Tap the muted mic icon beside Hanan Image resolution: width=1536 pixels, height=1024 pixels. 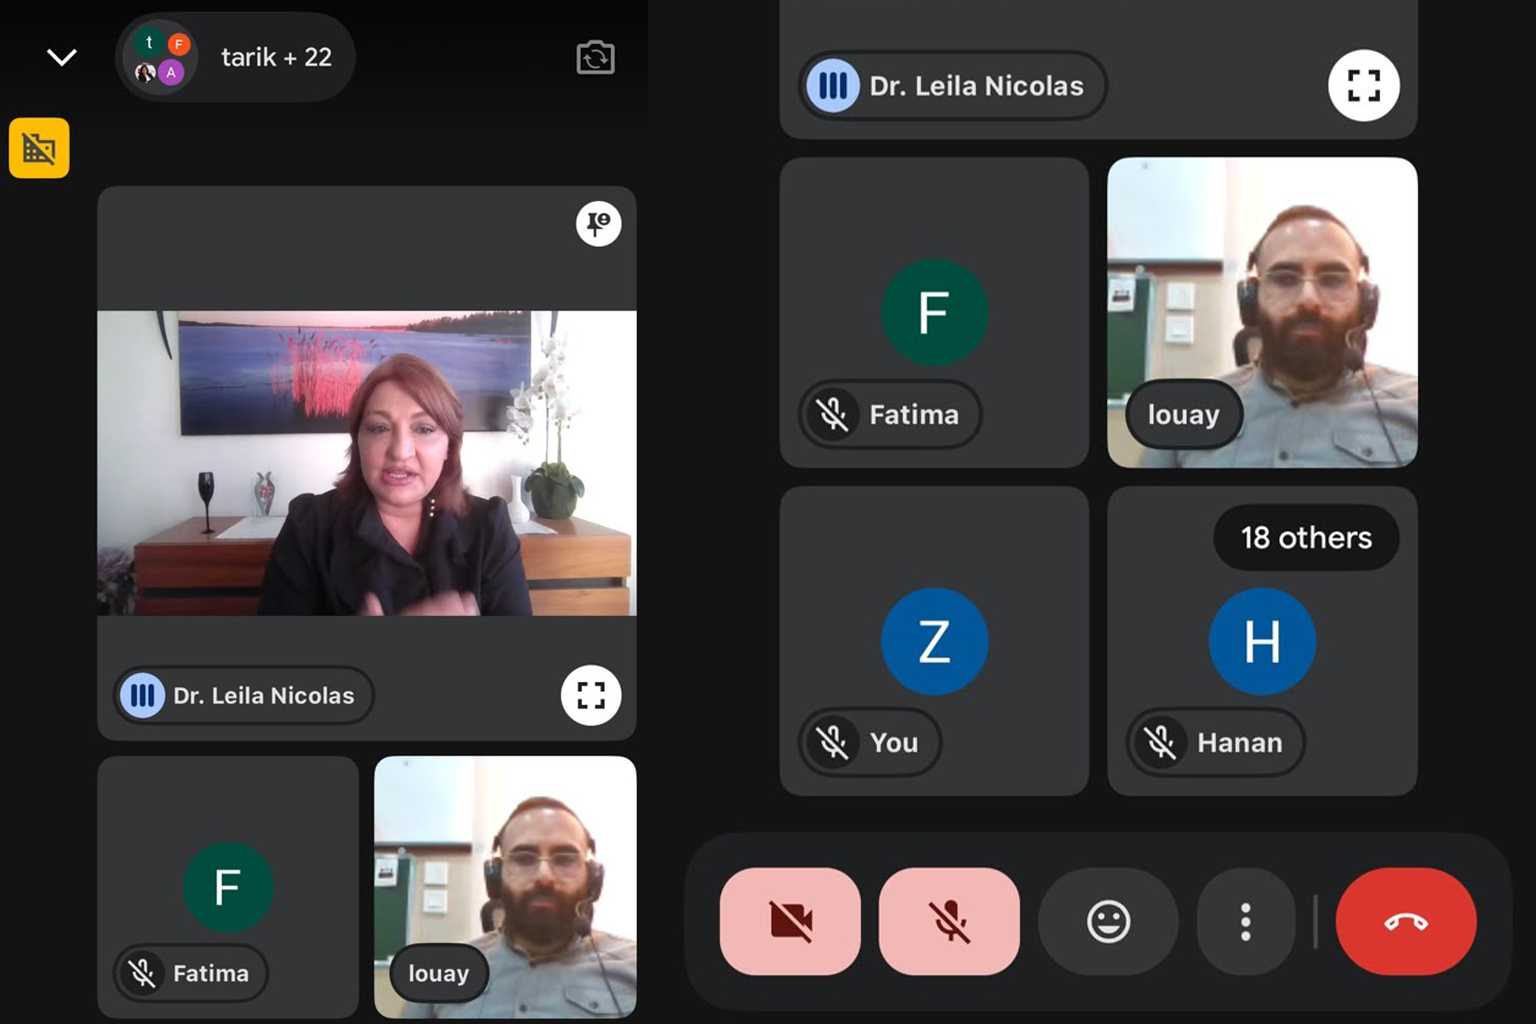pos(1160,742)
